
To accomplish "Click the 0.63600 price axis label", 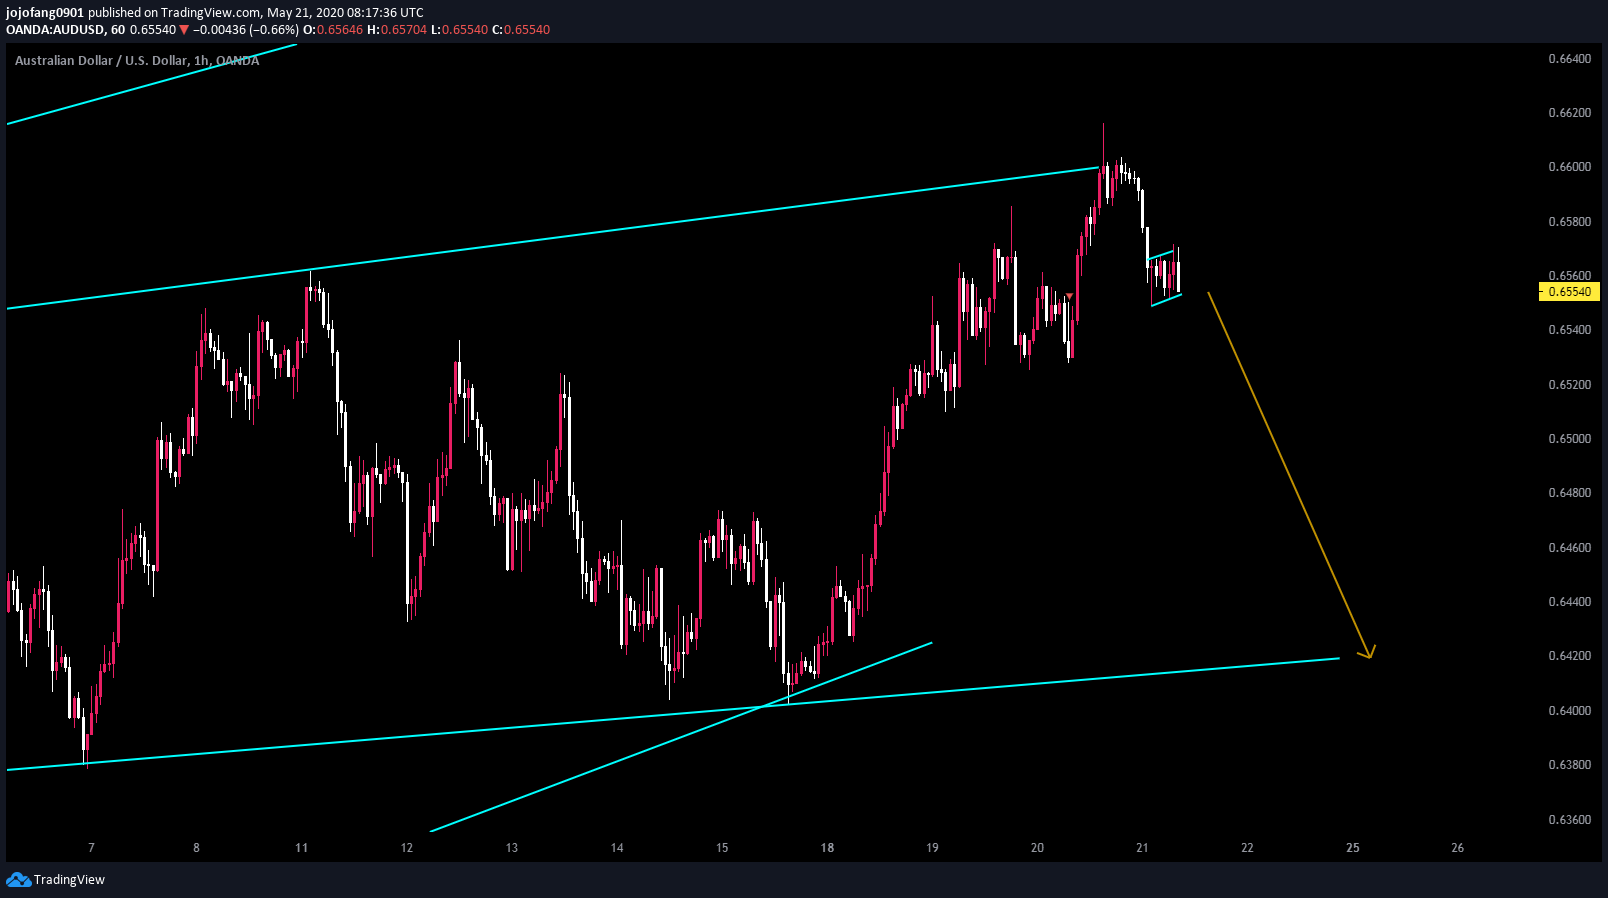I will 1569,820.
